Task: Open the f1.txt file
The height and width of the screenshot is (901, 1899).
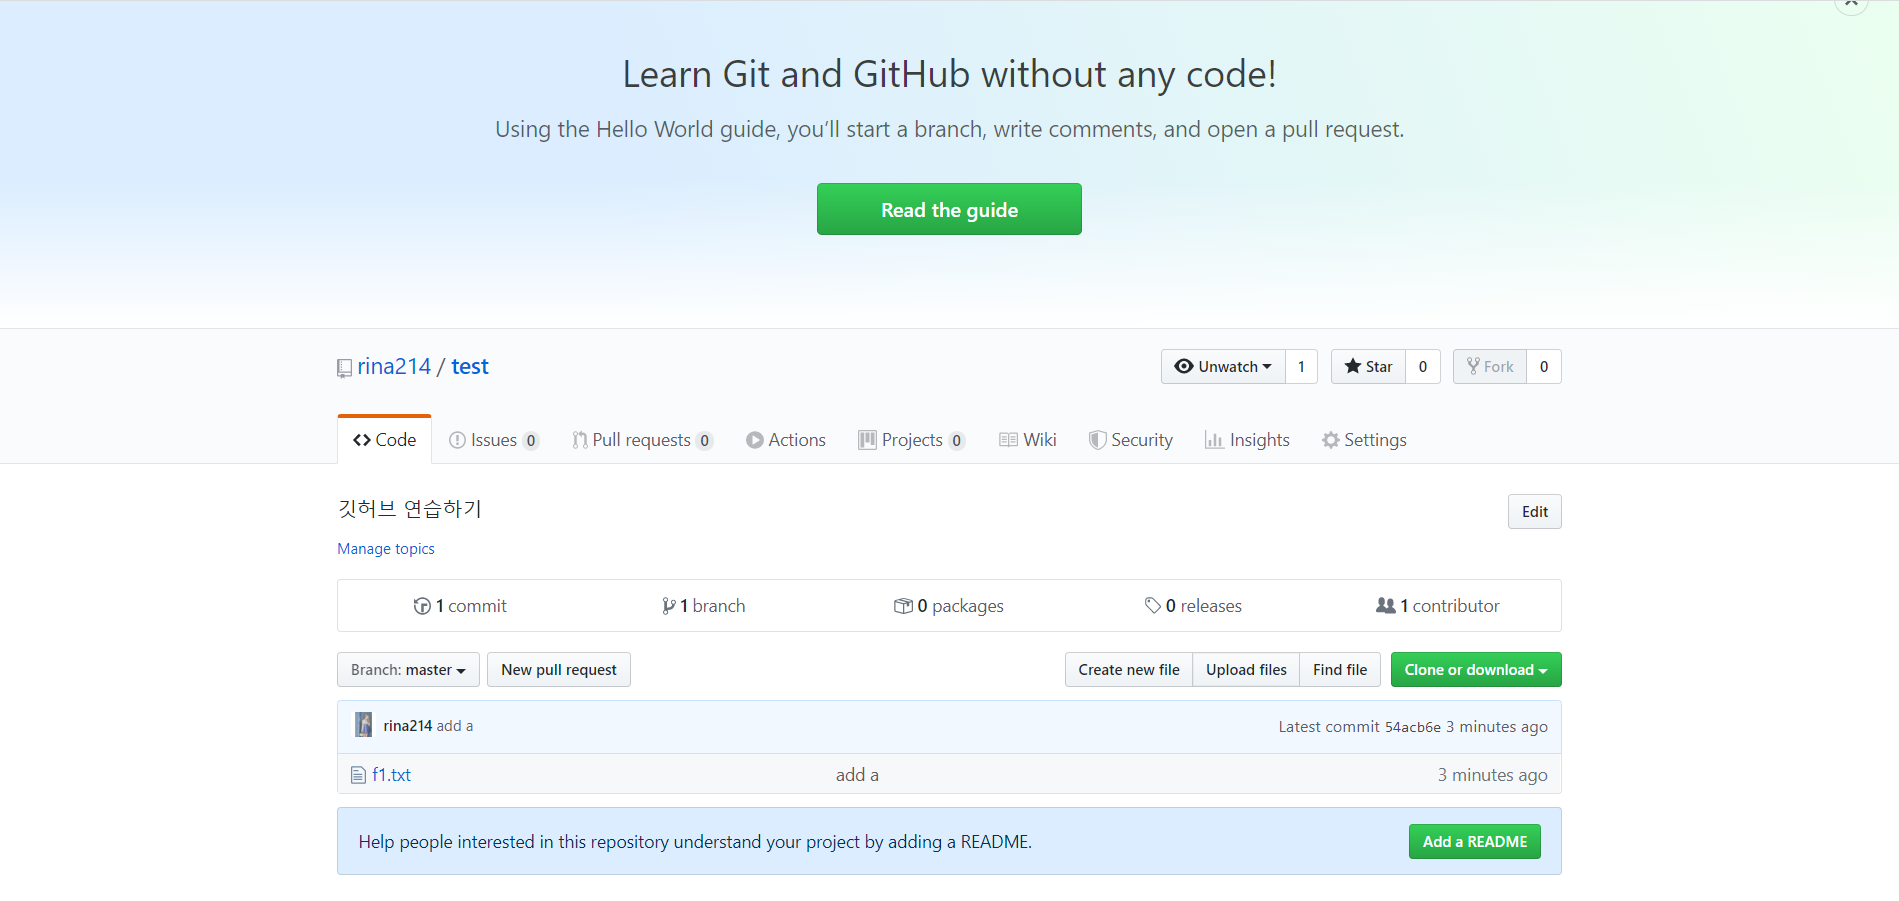Action: click(x=392, y=775)
